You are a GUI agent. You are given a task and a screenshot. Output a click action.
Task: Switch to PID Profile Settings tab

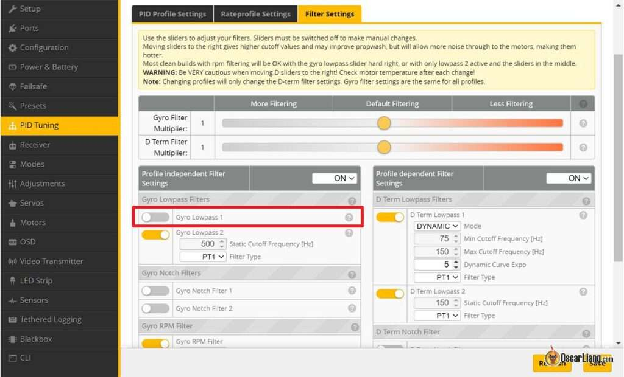coord(172,14)
